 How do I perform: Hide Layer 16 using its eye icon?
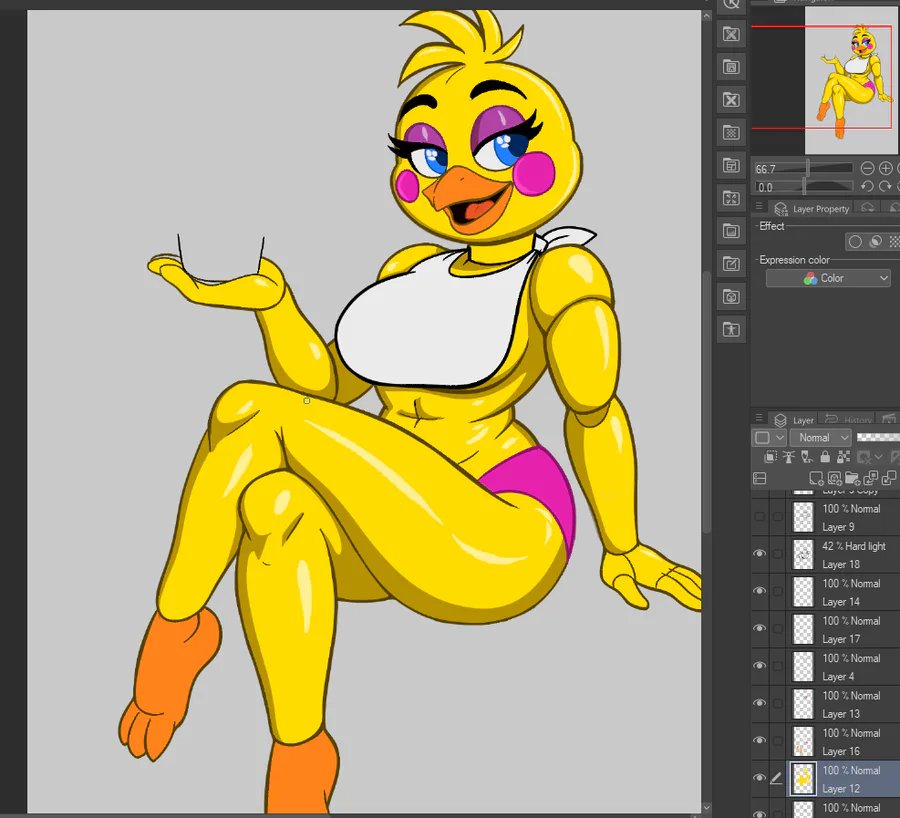tap(759, 740)
